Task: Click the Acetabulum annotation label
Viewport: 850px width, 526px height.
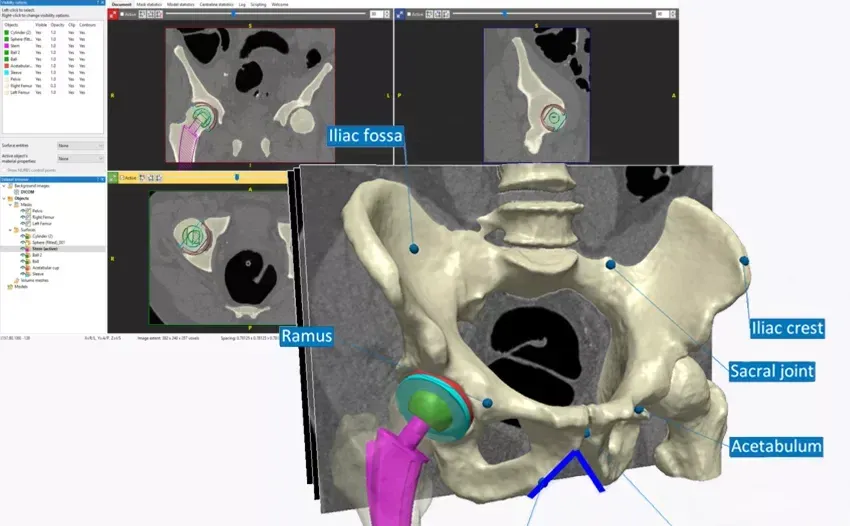Action: [776, 447]
